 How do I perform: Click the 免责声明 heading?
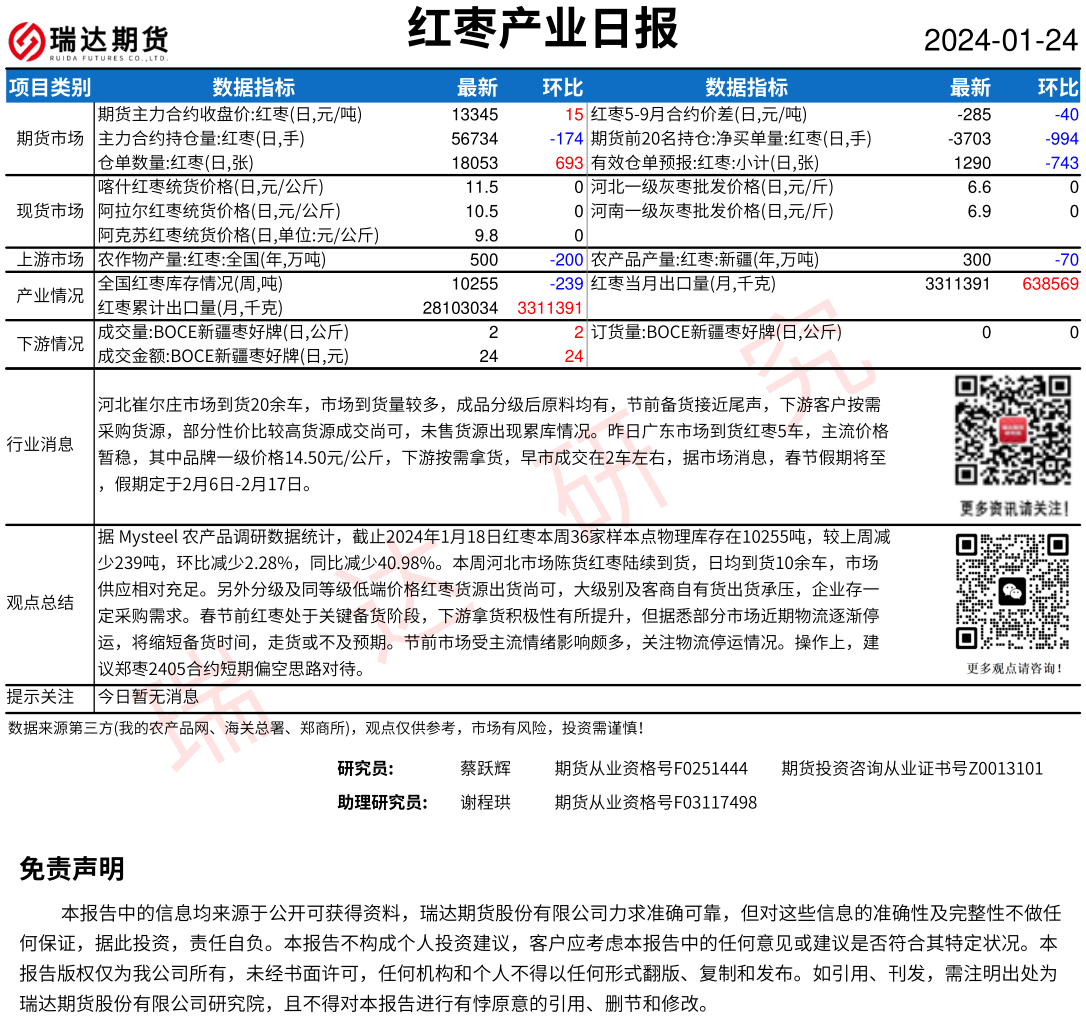(72, 869)
